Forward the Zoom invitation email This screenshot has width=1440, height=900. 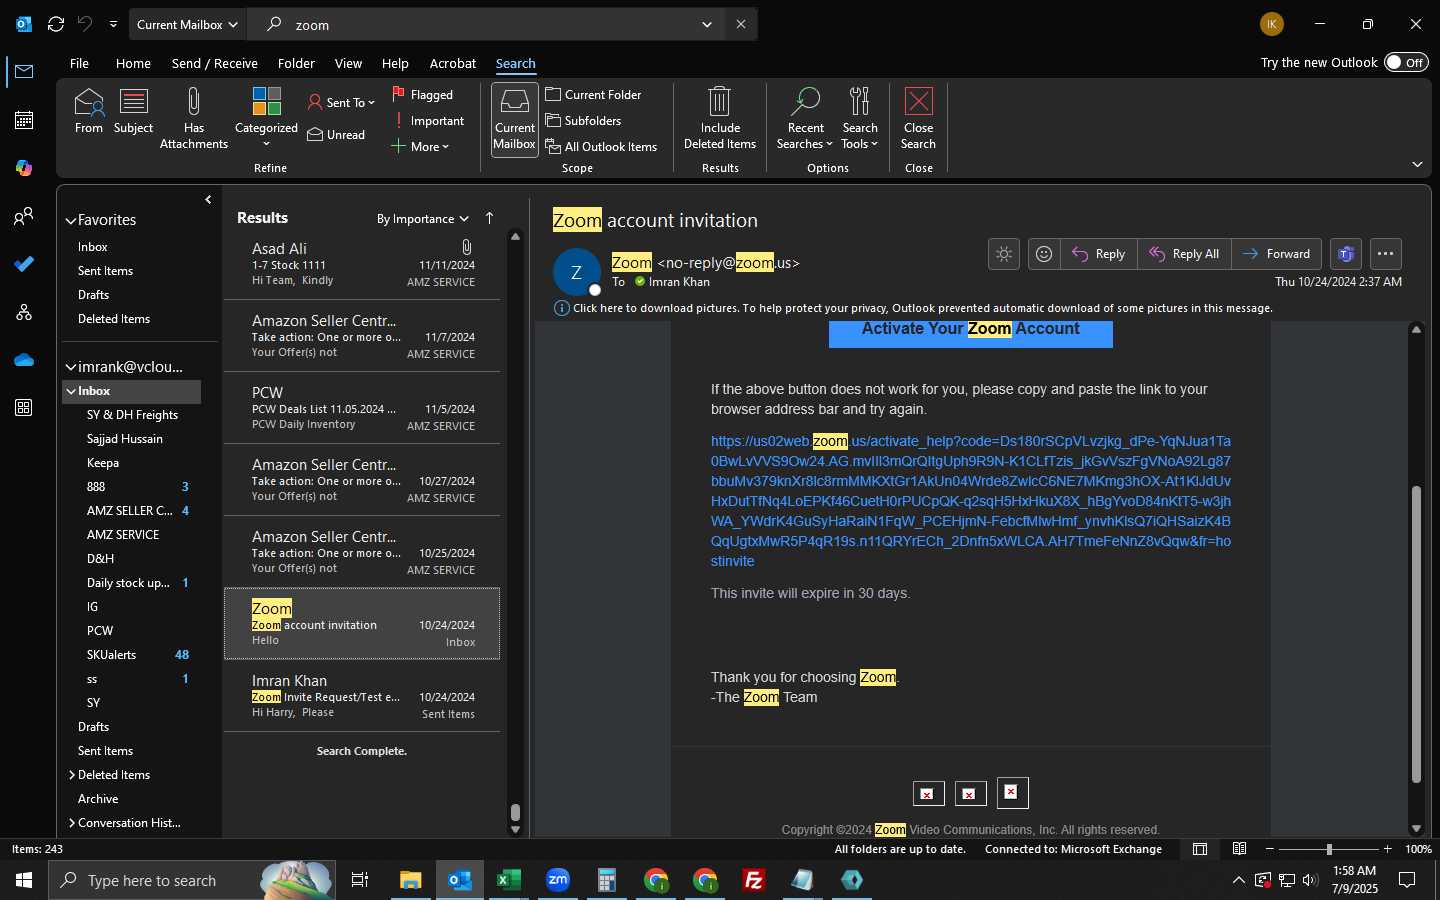click(x=1277, y=254)
